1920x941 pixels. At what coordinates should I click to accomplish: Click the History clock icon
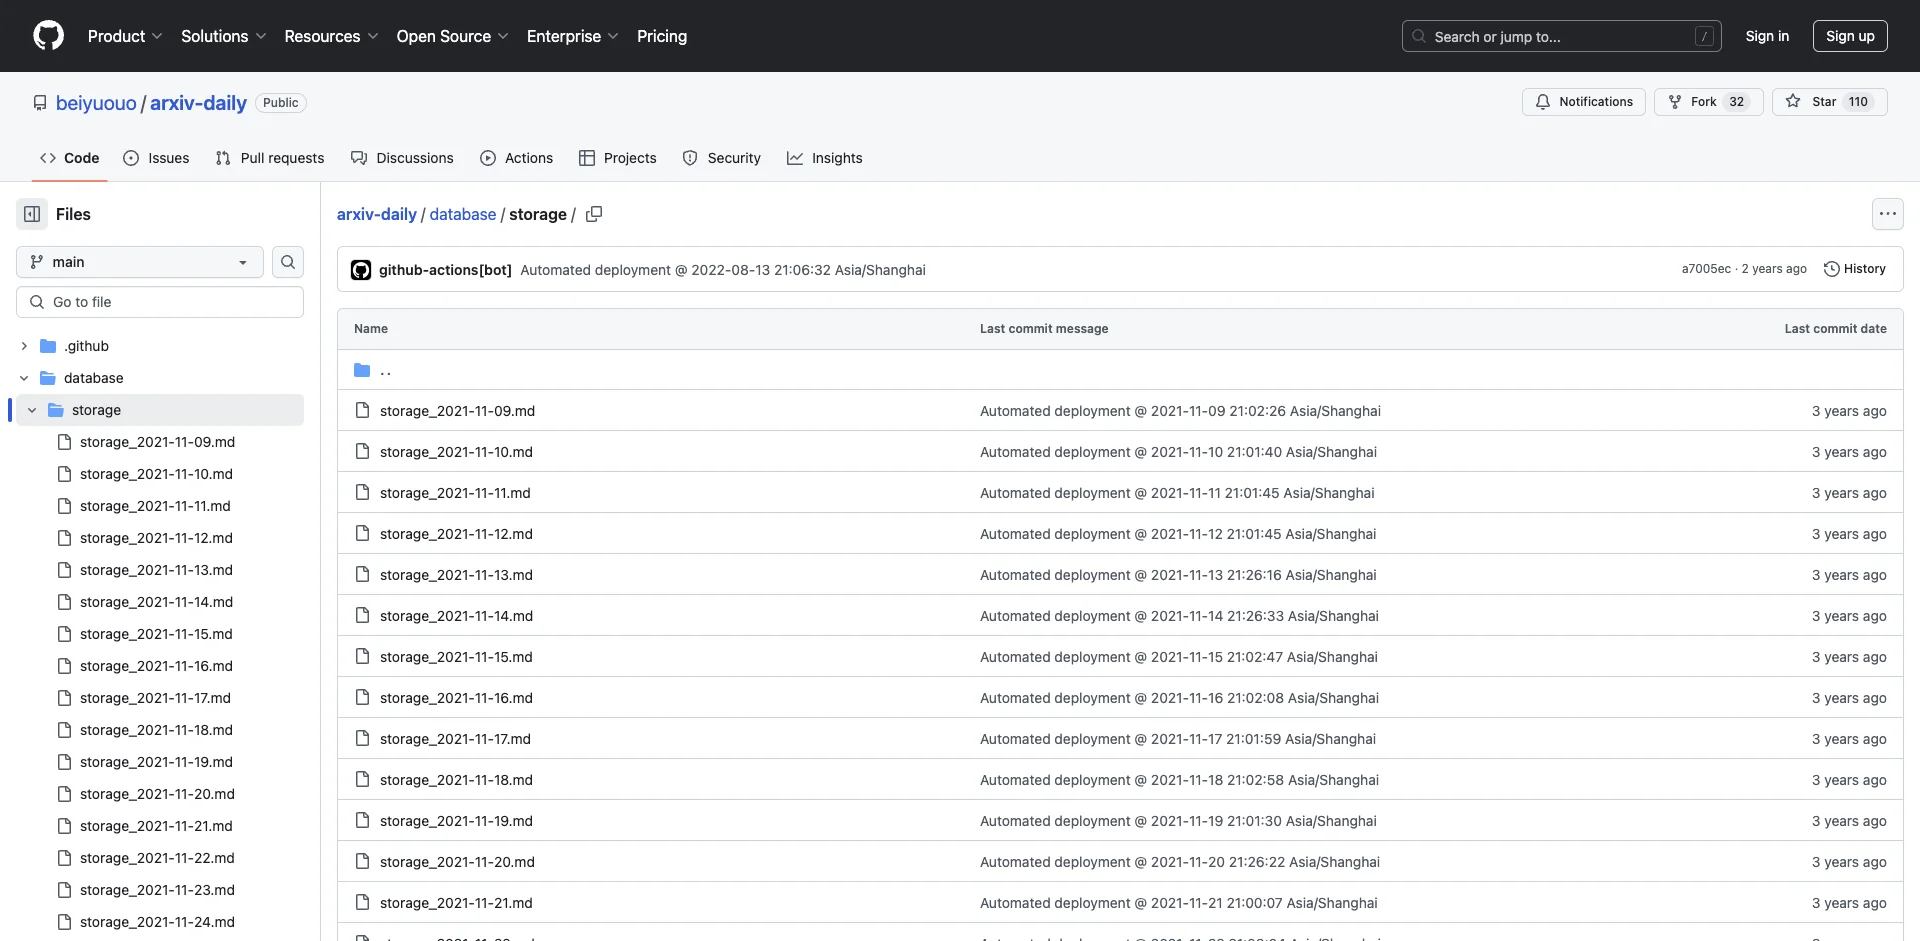click(x=1832, y=269)
